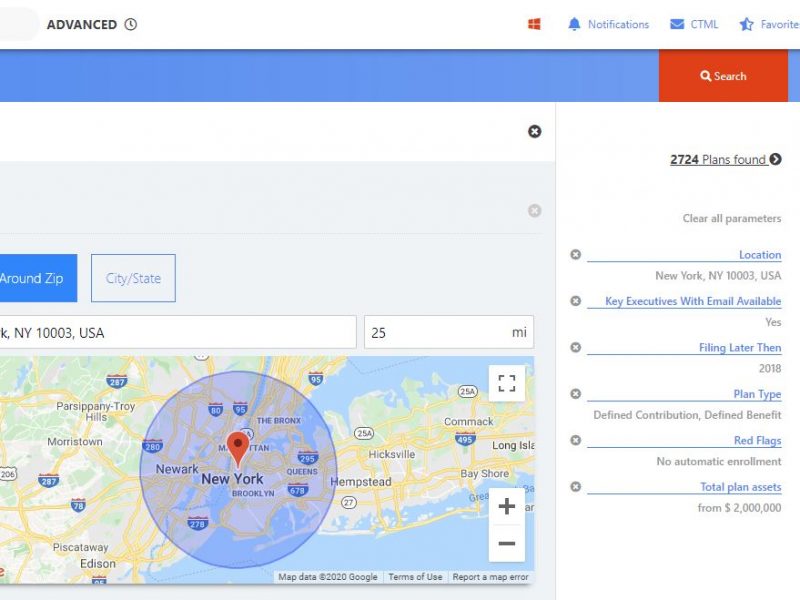Screen dimensions: 800x600
Task: Click the Windows logo icon in header
Action: [x=534, y=24]
